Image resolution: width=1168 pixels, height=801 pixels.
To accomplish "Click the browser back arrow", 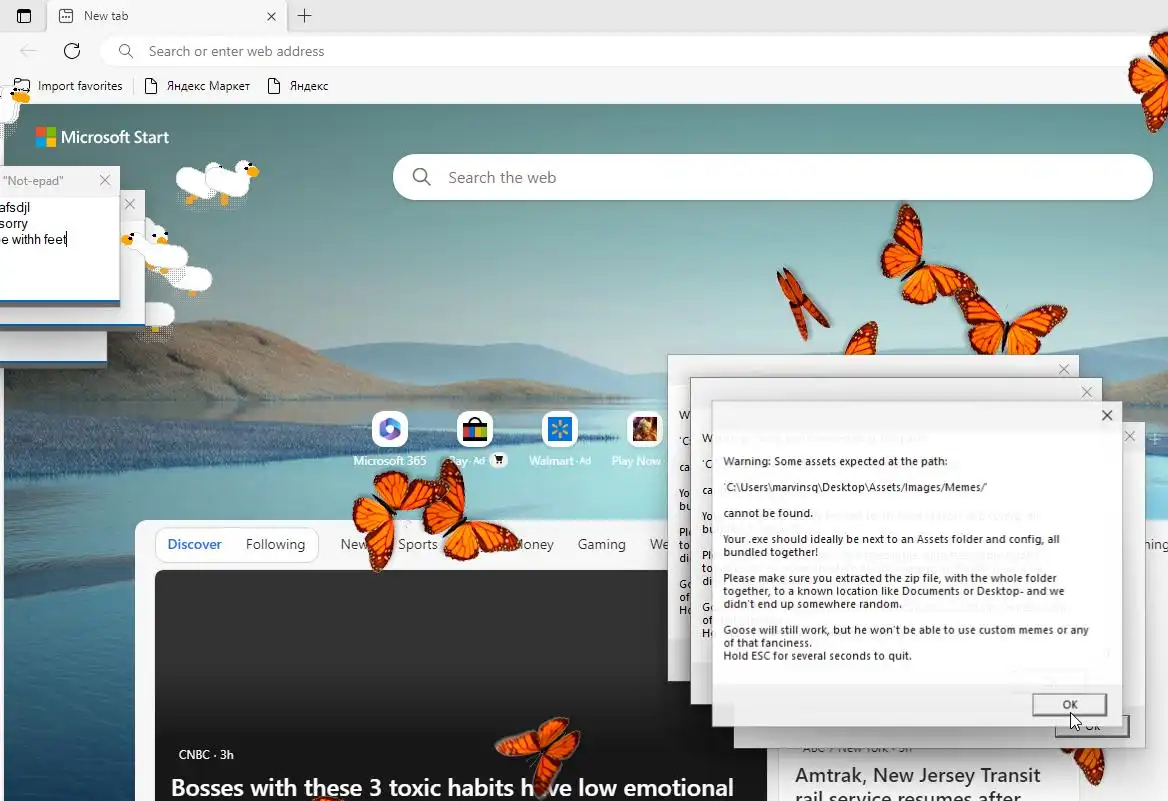I will [28, 51].
